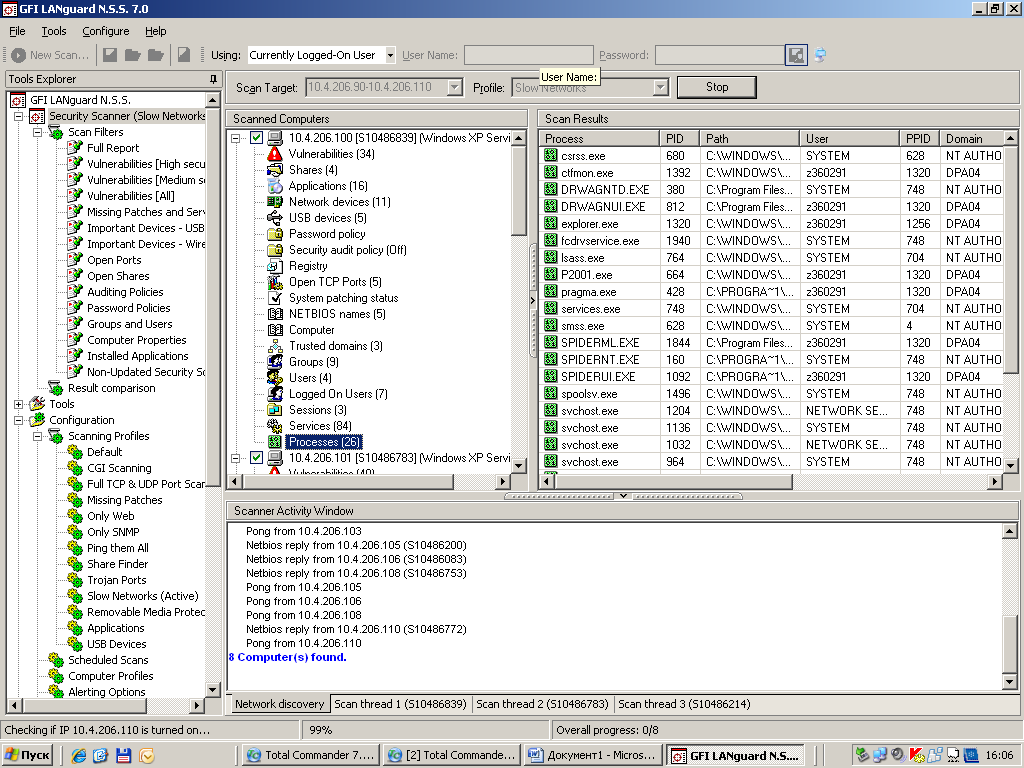Screen dimensions: 1024x768
Task: Open the Using credentials dropdown
Action: pos(390,55)
